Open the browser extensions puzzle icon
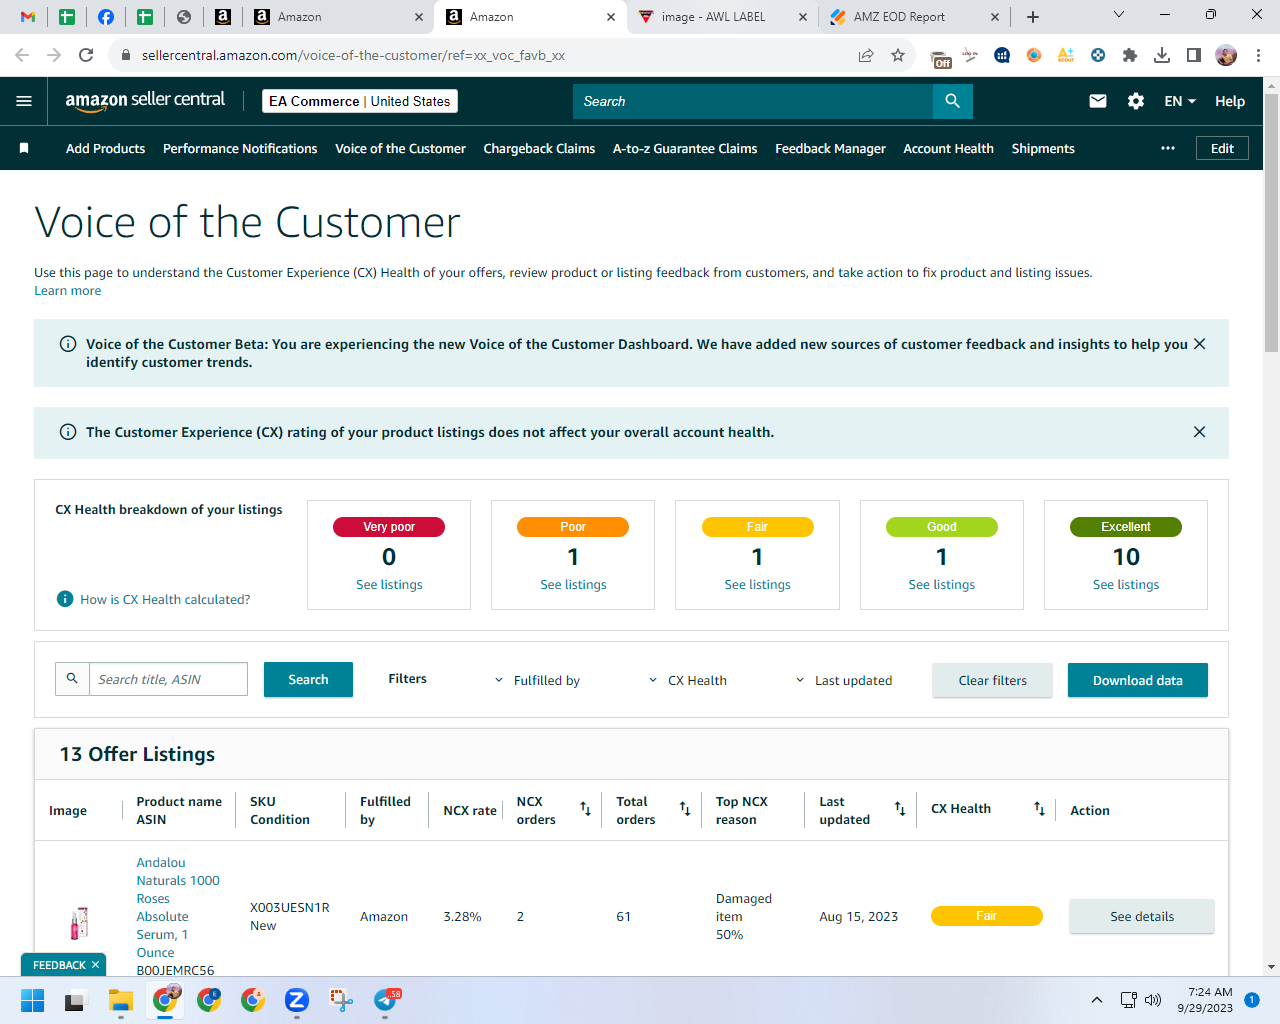The height and width of the screenshot is (1024, 1280). (1130, 55)
